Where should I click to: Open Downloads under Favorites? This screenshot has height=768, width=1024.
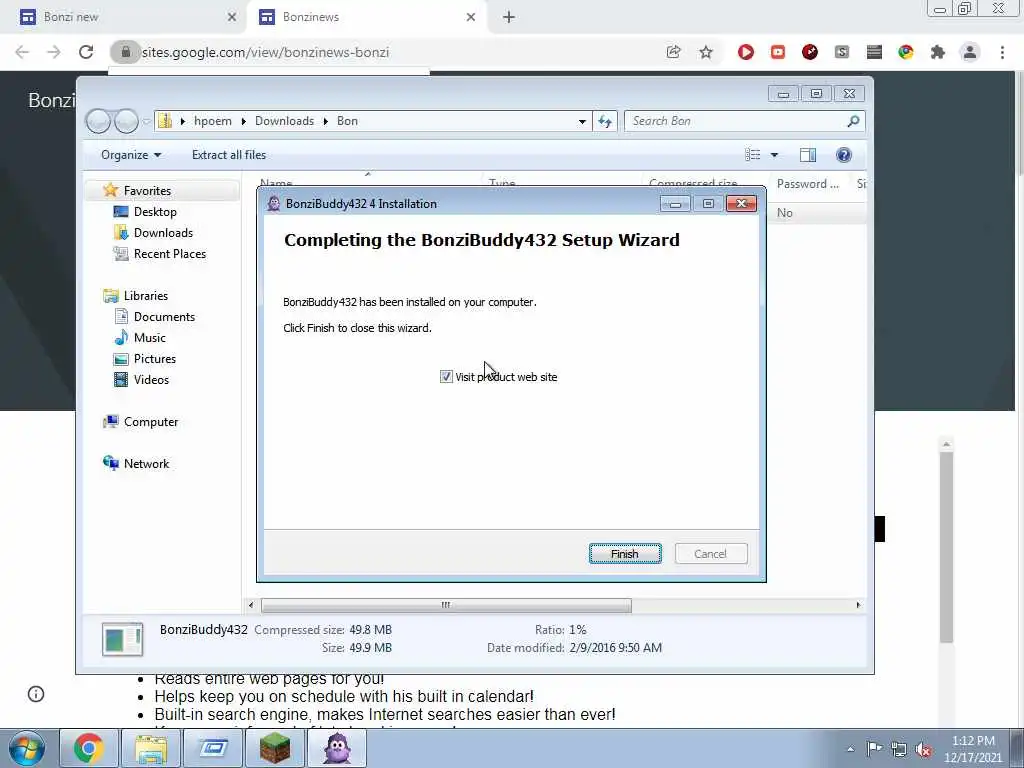(163, 232)
